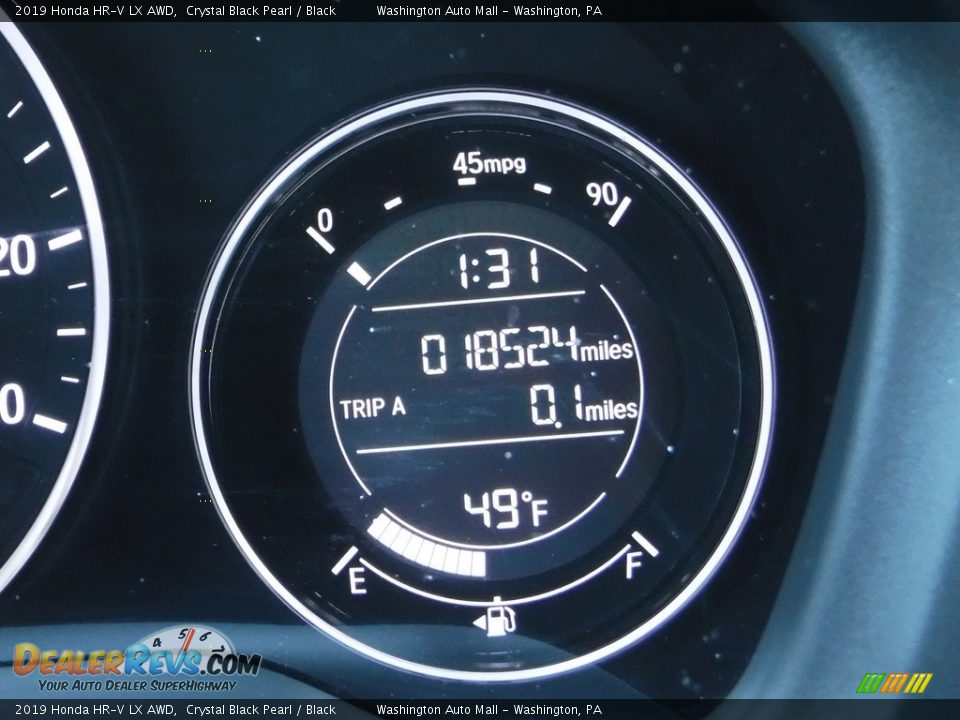The height and width of the screenshot is (720, 960).
Task: Click the DealerRevs.com logo
Action: point(136,659)
